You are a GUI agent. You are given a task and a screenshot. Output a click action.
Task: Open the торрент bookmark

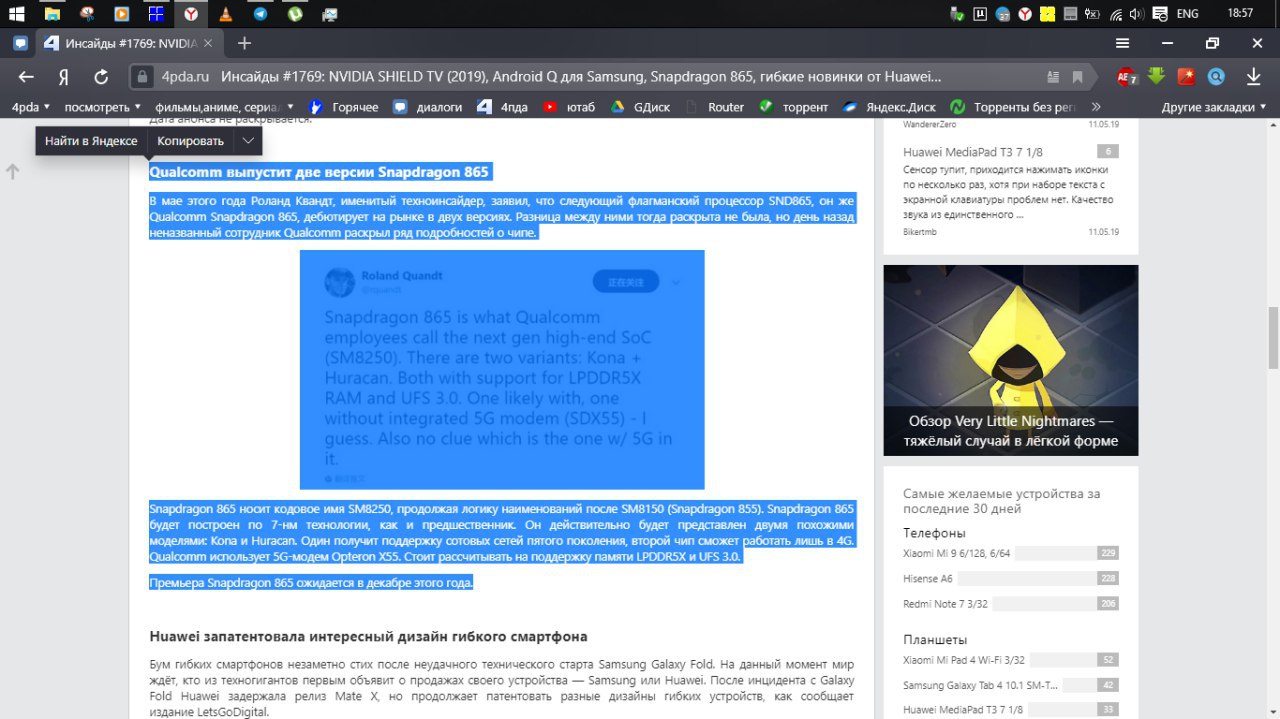pos(794,107)
